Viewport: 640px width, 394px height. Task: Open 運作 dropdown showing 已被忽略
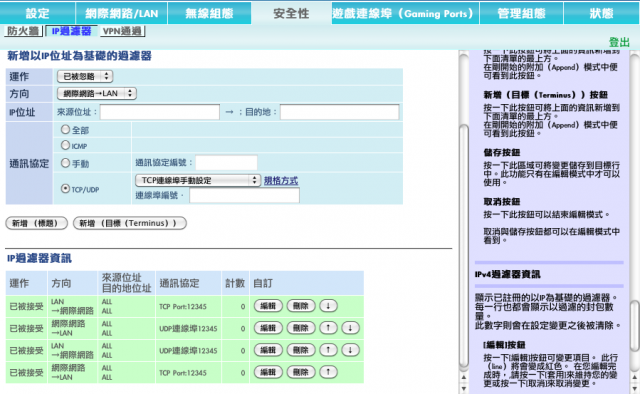click(85, 76)
